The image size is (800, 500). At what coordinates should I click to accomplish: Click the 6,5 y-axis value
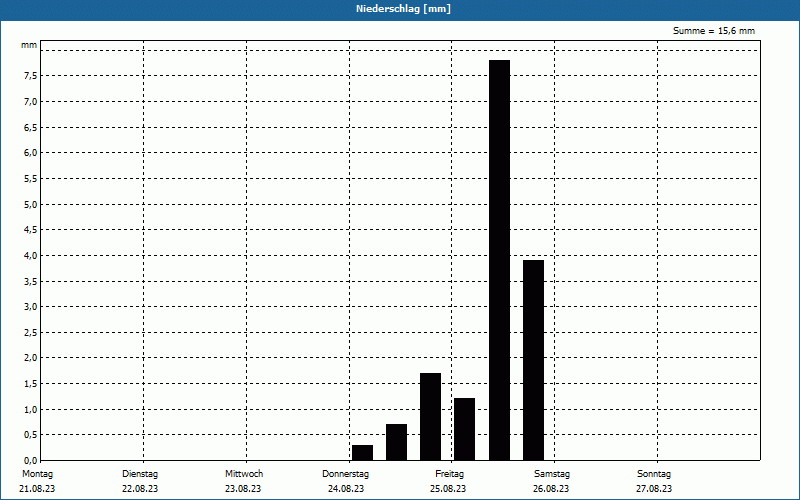(31, 127)
